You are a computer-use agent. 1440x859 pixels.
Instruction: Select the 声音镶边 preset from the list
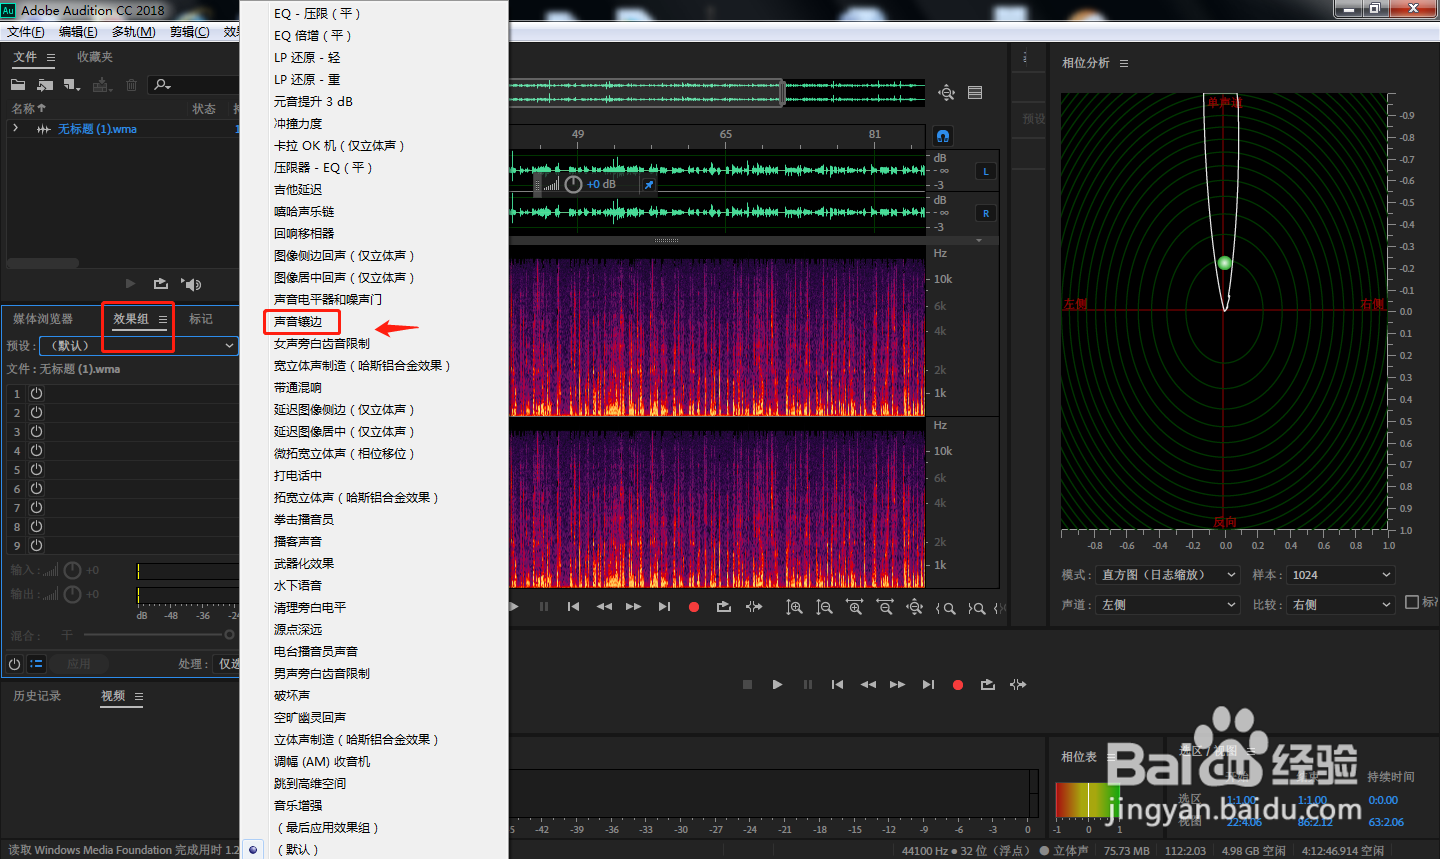pos(298,321)
